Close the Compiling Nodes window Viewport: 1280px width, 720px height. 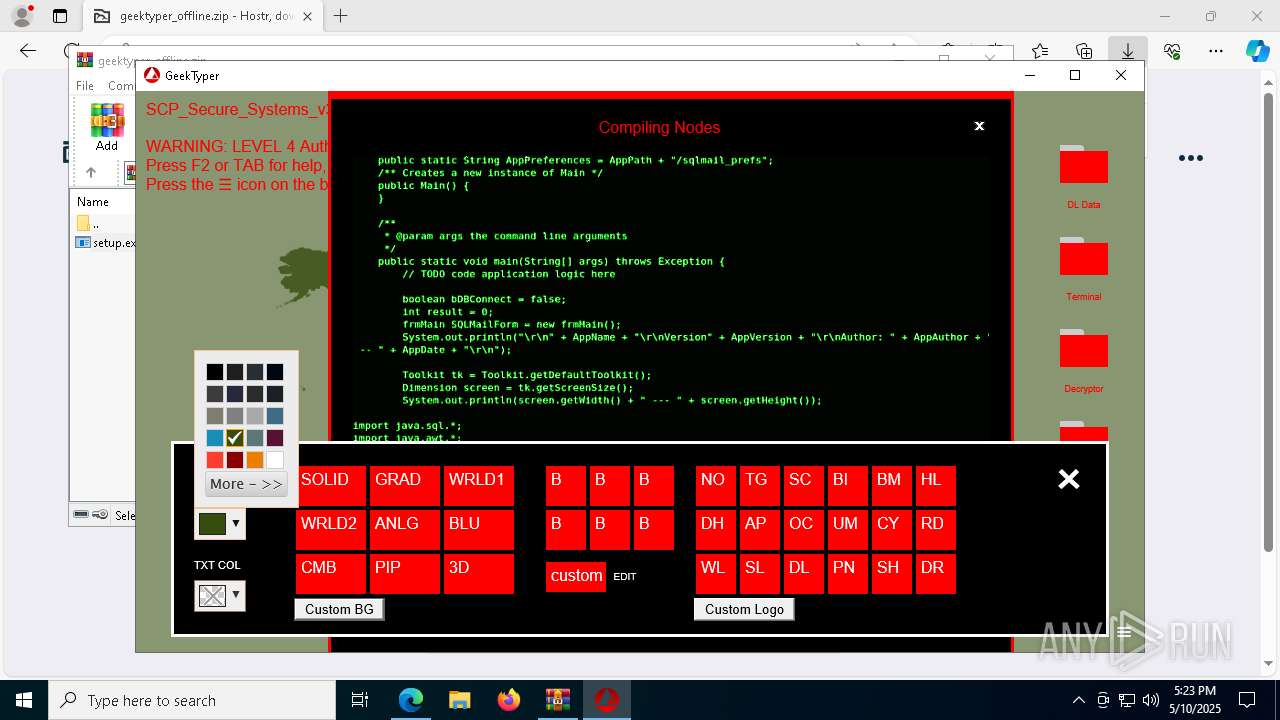coord(979,126)
